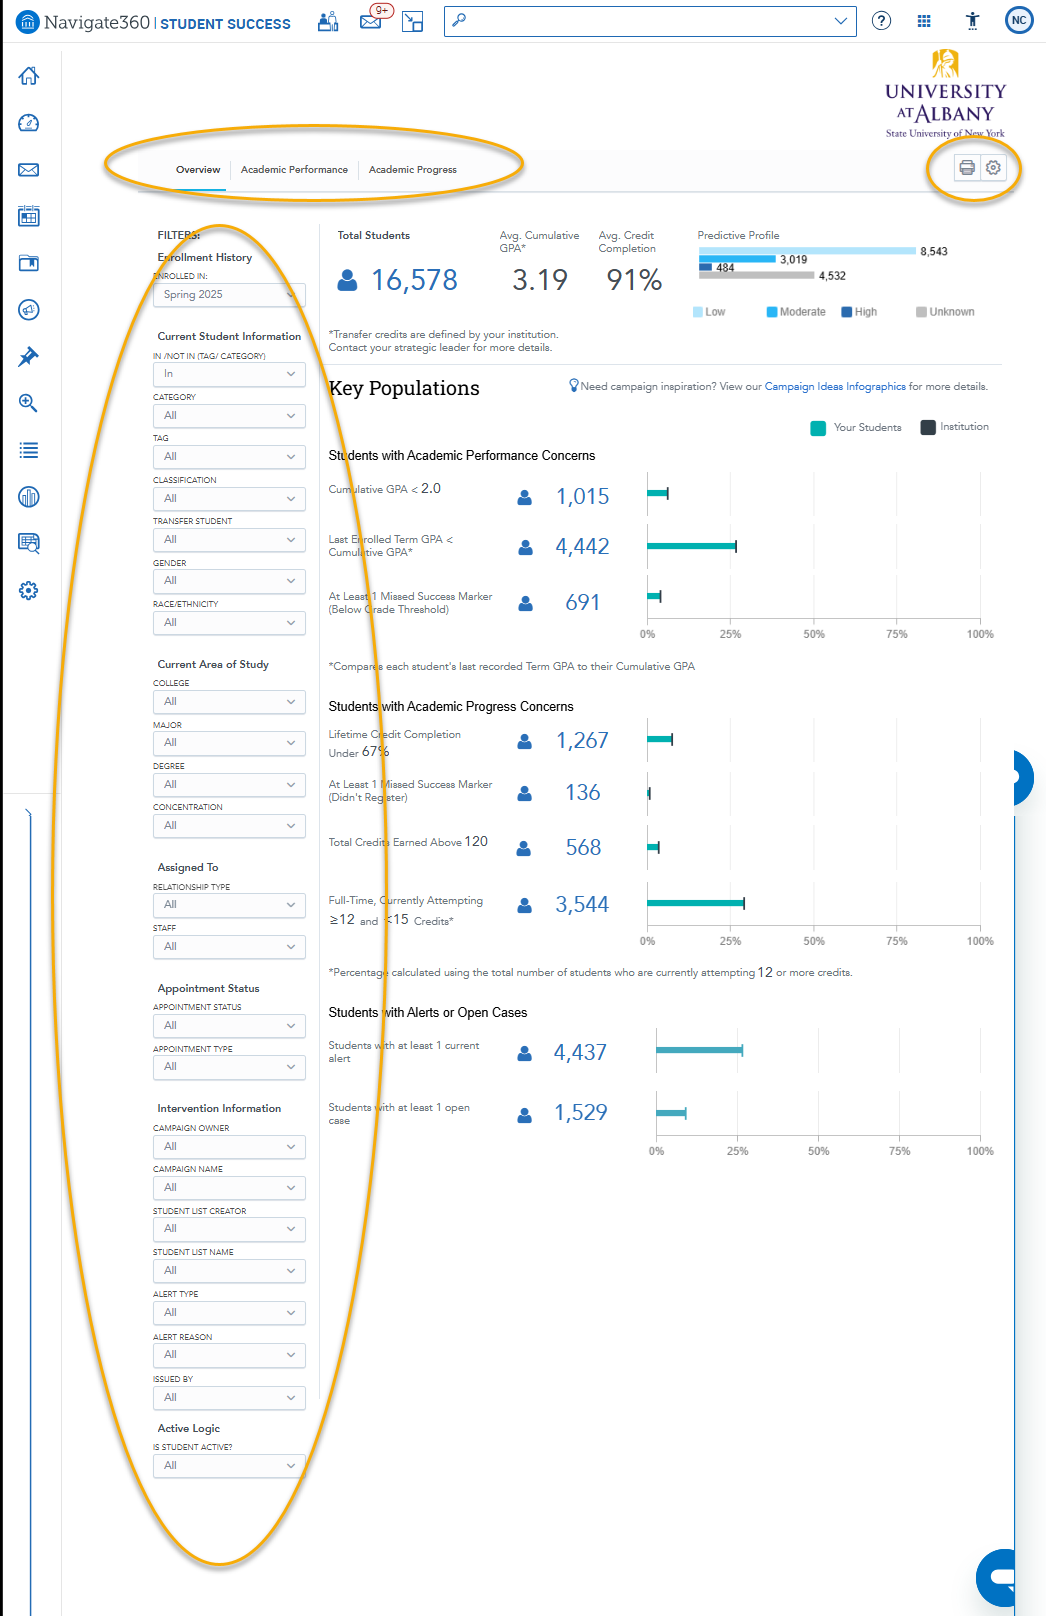Open the Campaign Ideas Infographics link
The image size is (1046, 1616).
tap(835, 387)
